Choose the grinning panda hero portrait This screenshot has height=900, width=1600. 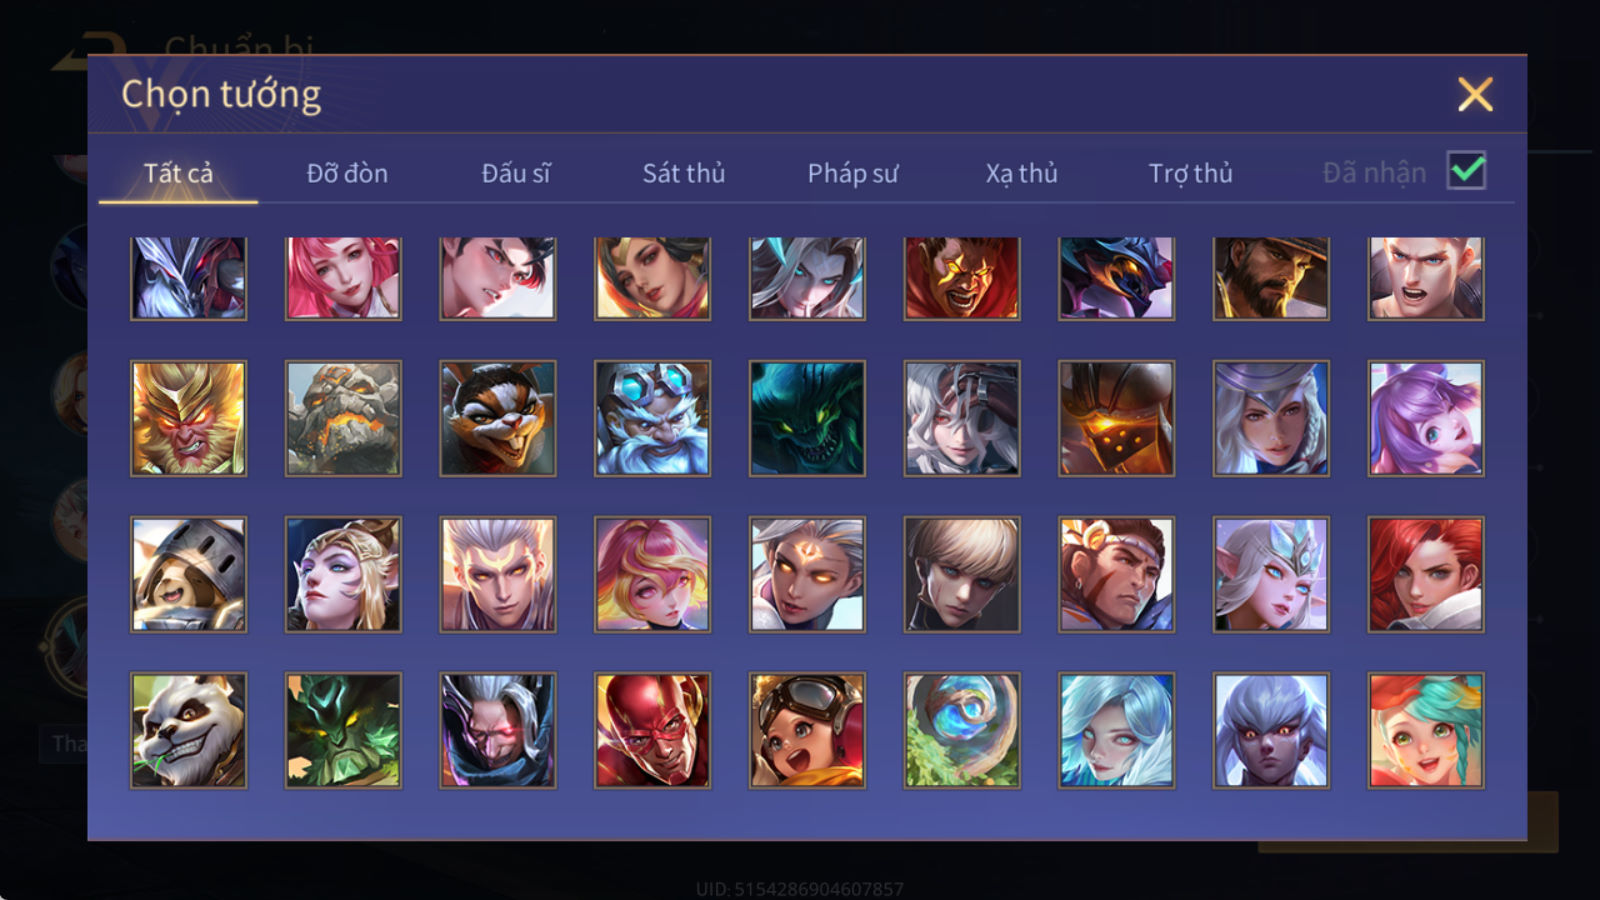188,730
